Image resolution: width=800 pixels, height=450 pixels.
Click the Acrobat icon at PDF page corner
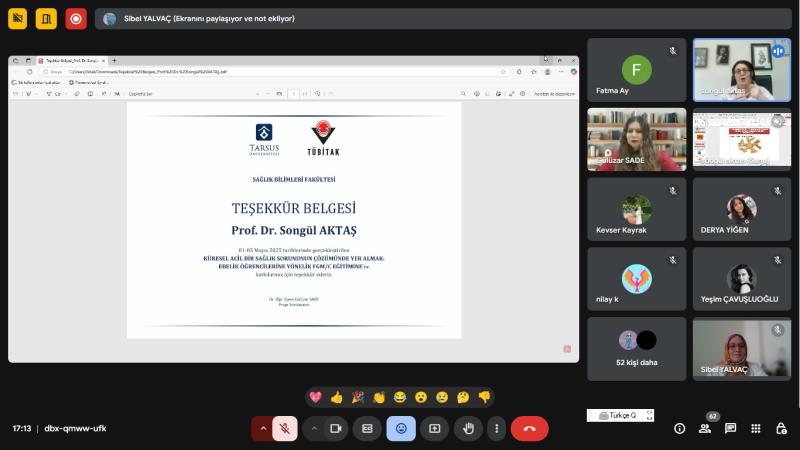point(567,349)
